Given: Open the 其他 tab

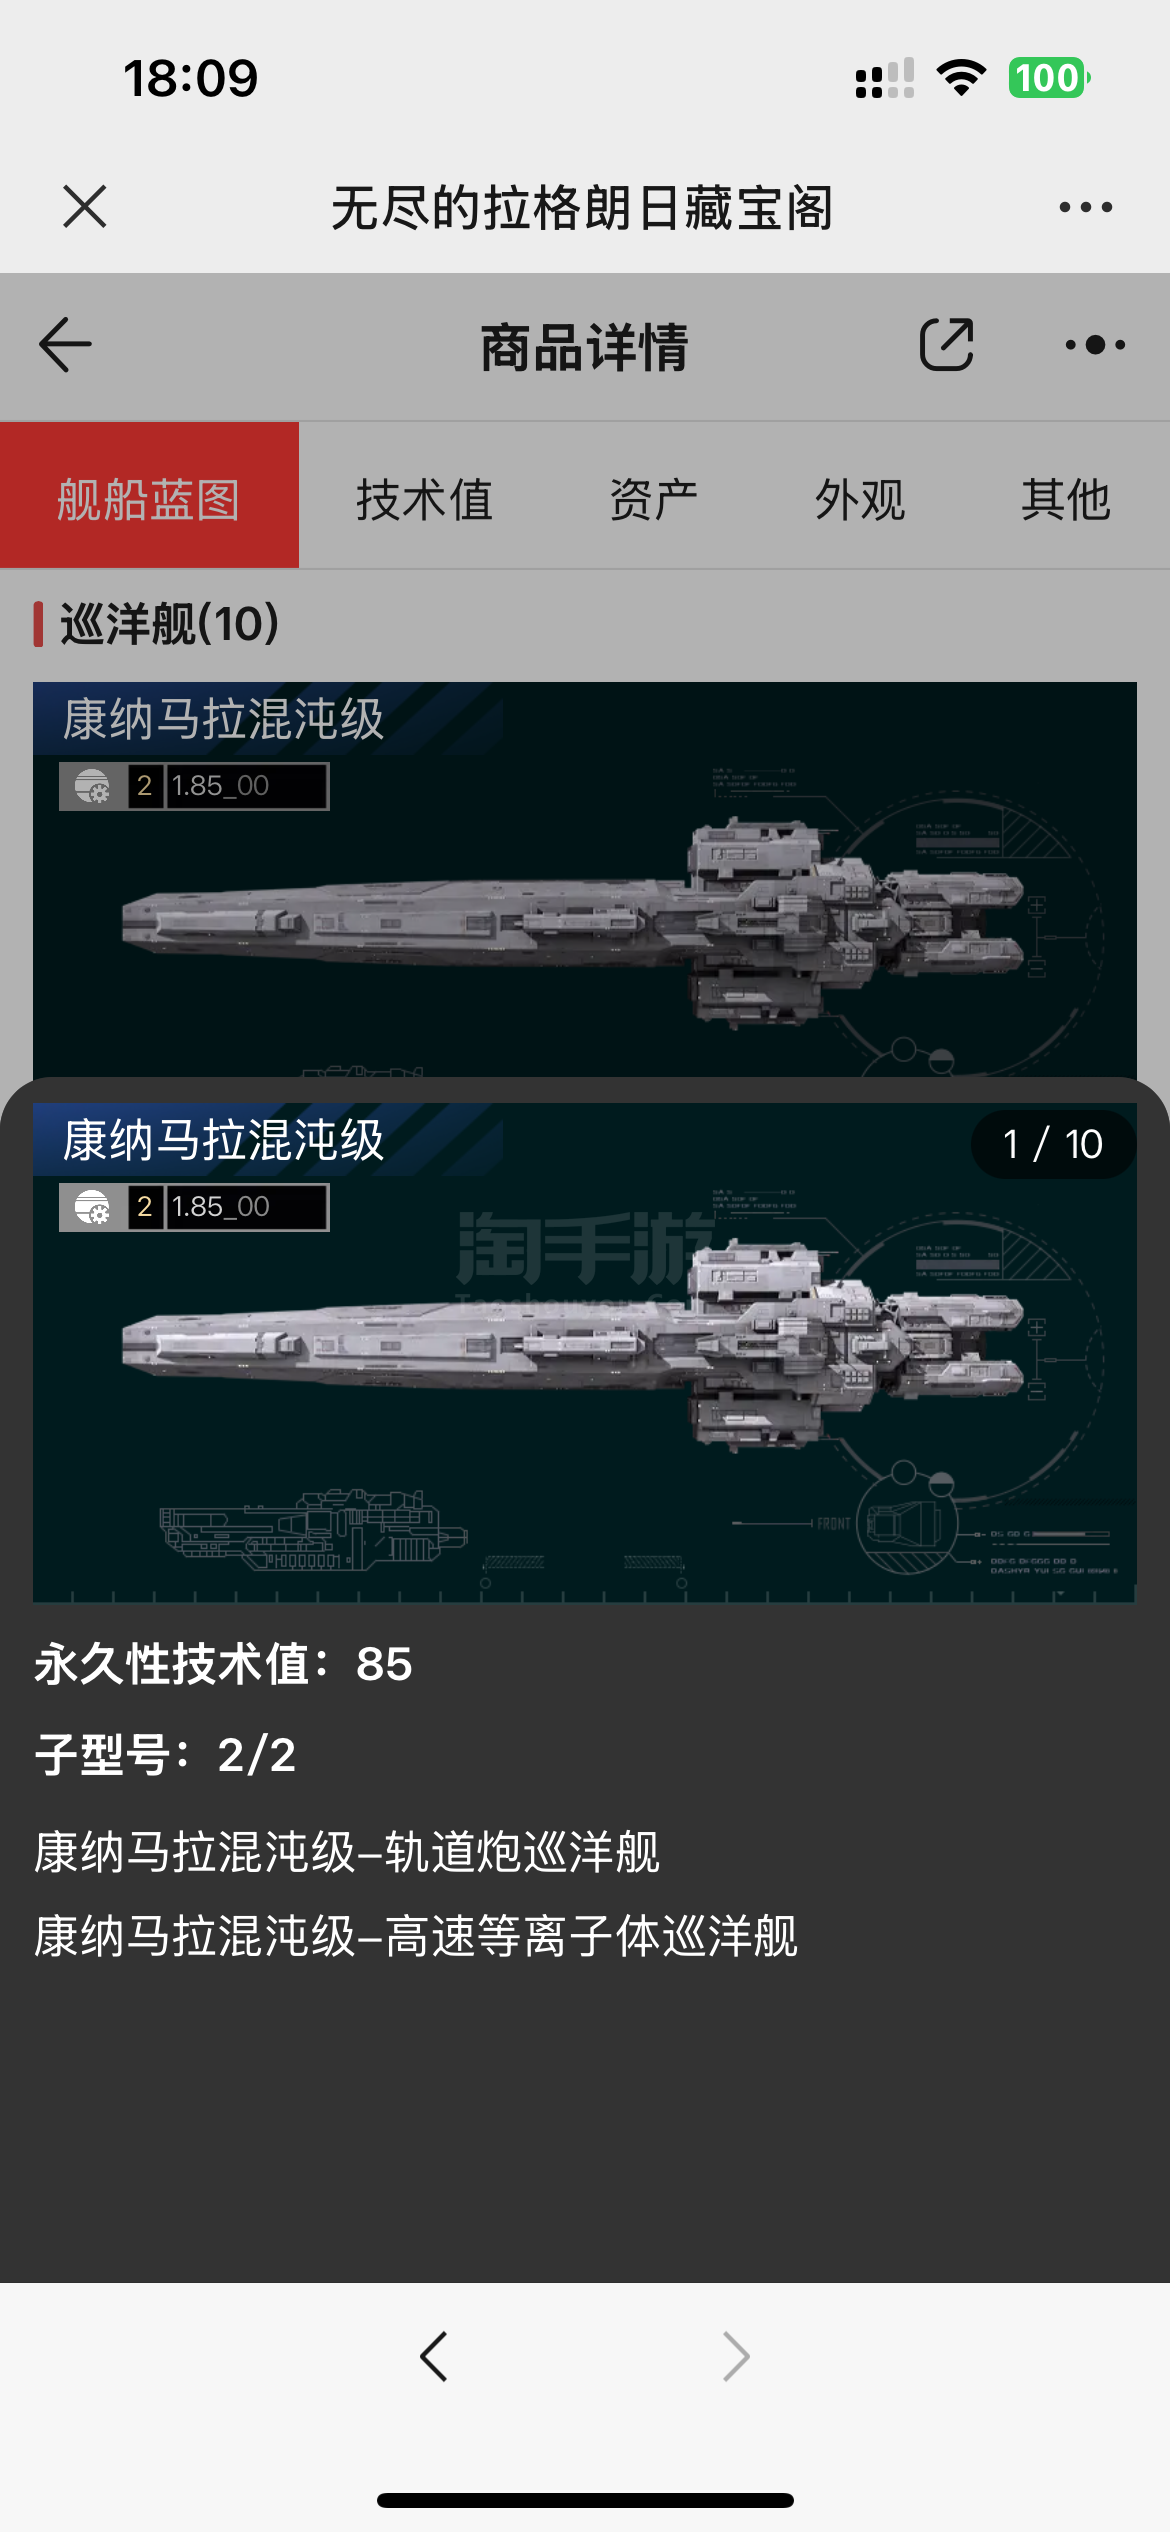Looking at the screenshot, I should coord(1066,499).
